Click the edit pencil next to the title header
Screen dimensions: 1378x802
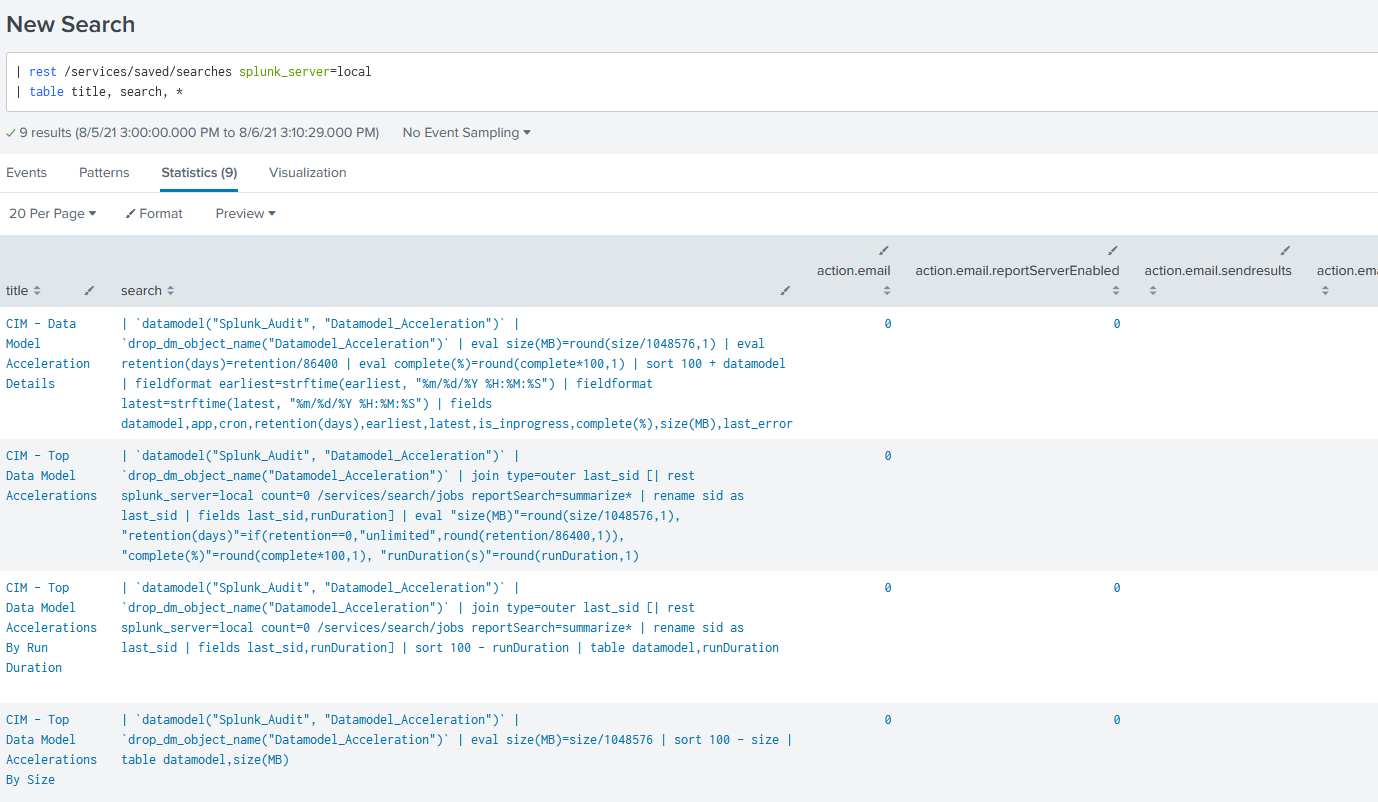click(x=89, y=289)
